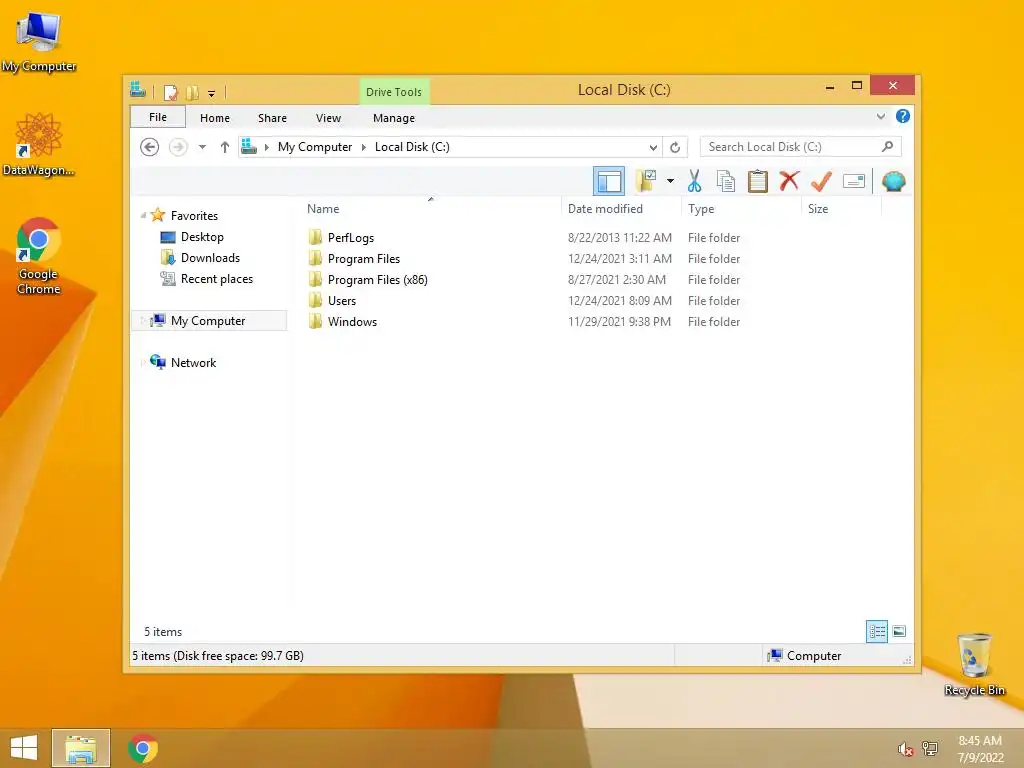1024x768 pixels.
Task: Open the Drive Tools contextual tab
Action: click(394, 92)
